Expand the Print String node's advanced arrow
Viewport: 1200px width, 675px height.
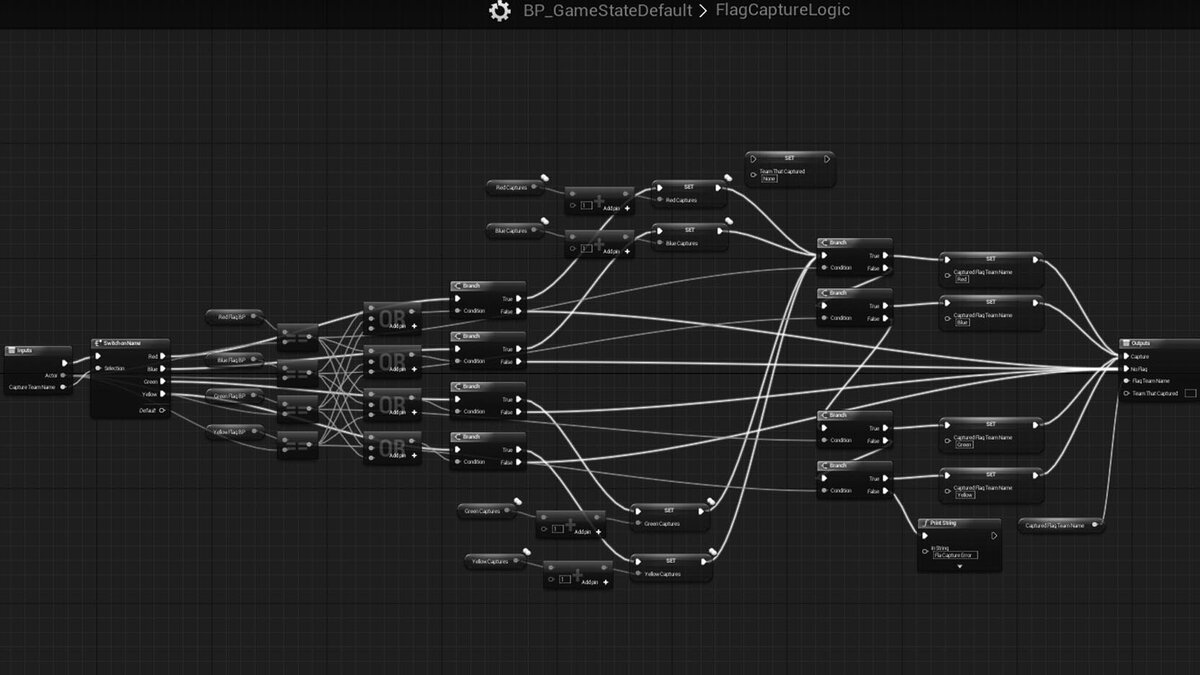pyautogui.click(x=959, y=566)
